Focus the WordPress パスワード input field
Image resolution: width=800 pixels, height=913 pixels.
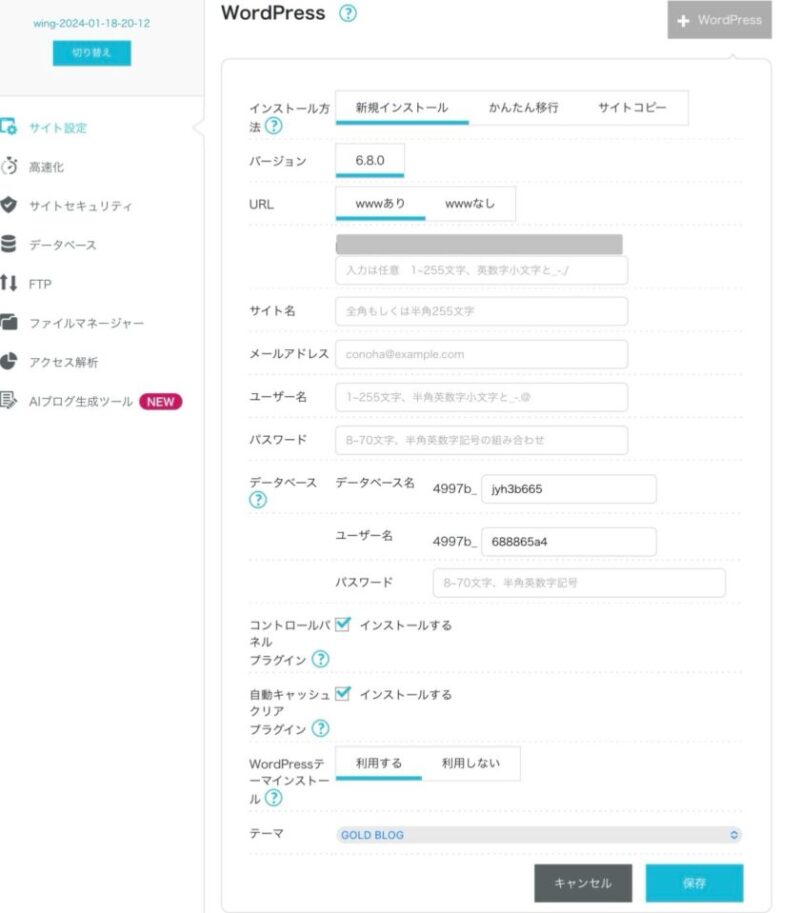tap(482, 440)
